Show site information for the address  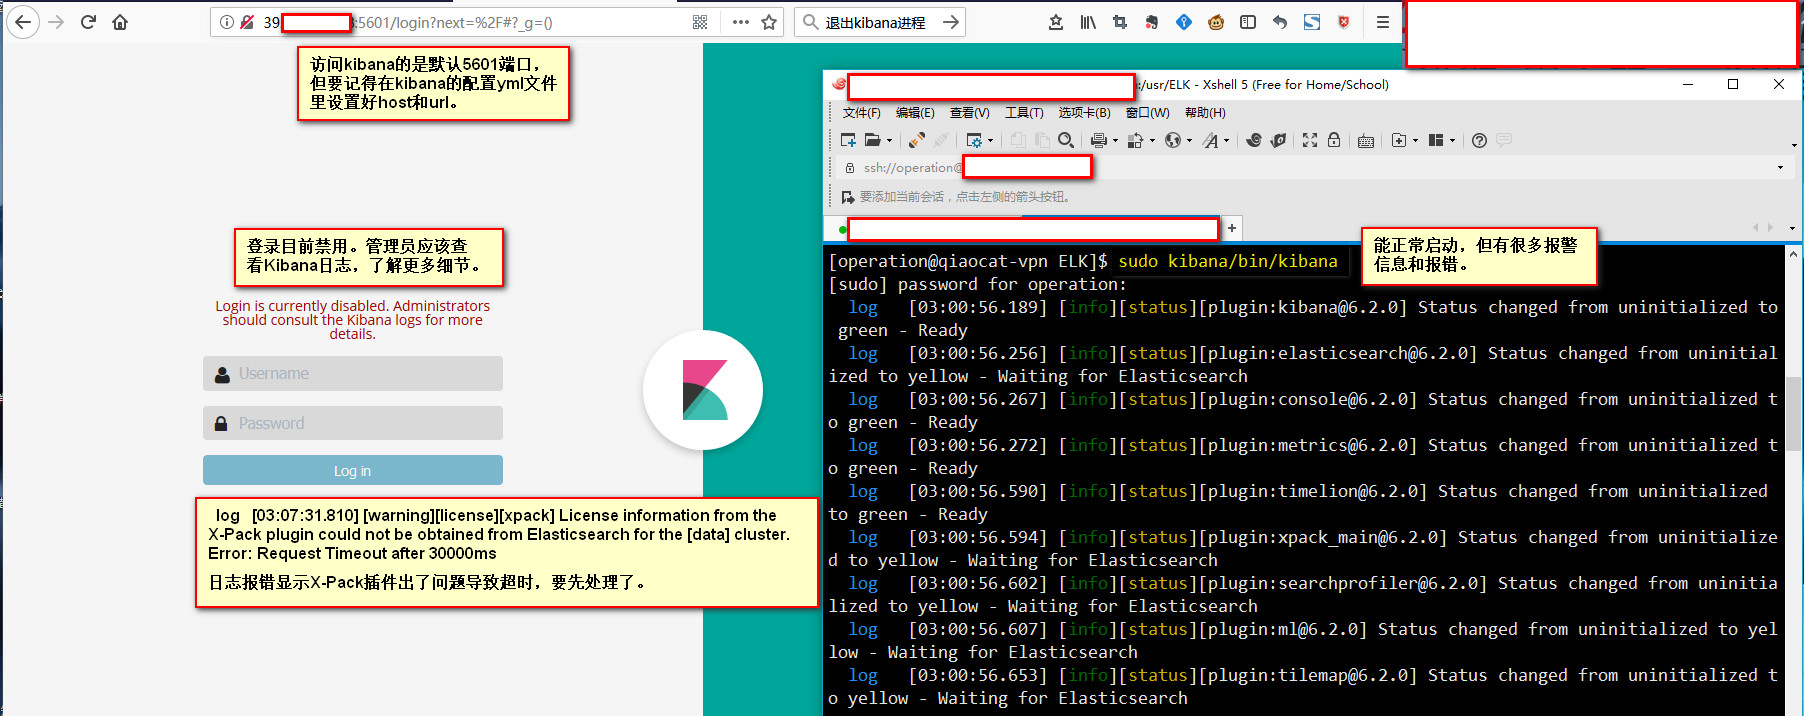(x=227, y=22)
